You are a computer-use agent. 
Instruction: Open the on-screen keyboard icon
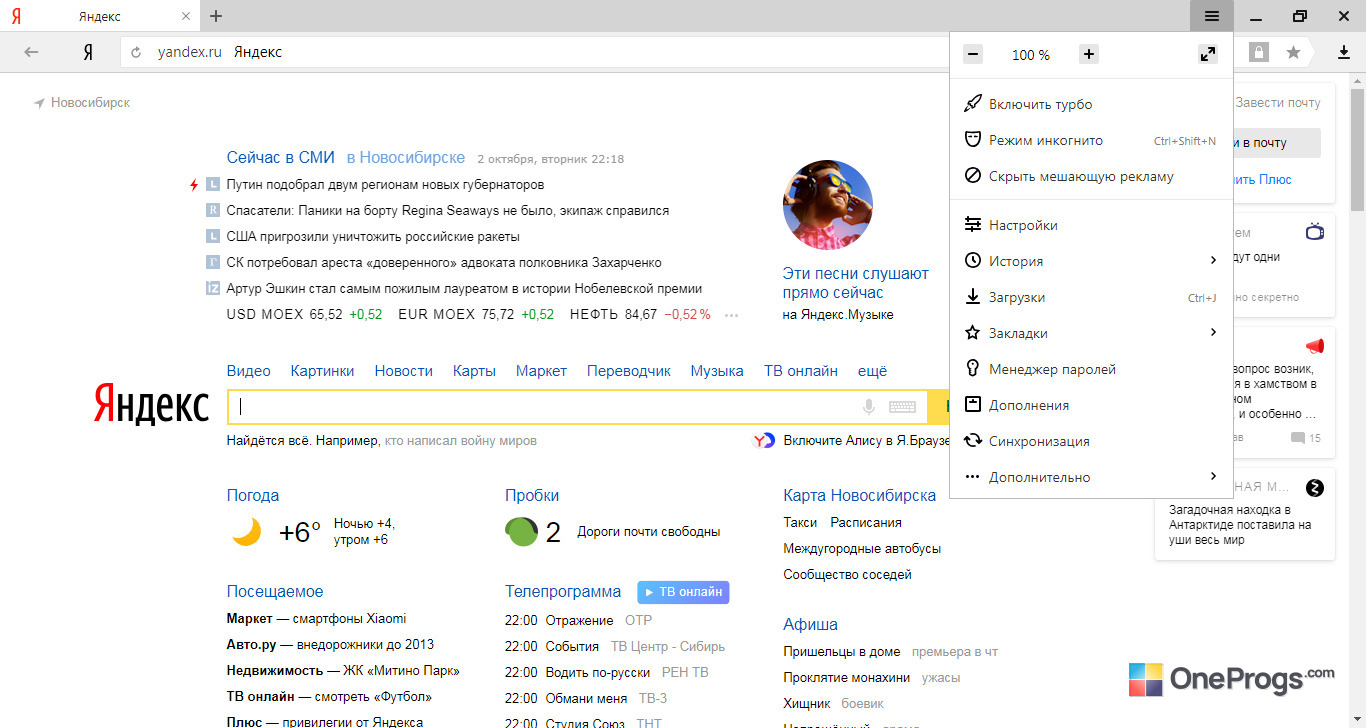pyautogui.click(x=902, y=407)
